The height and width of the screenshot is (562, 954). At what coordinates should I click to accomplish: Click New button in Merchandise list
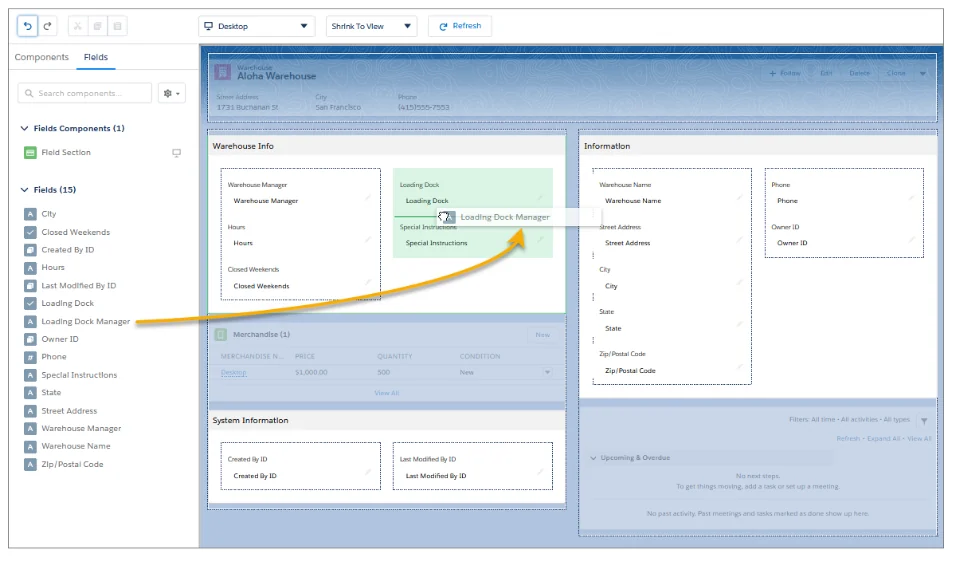[542, 335]
